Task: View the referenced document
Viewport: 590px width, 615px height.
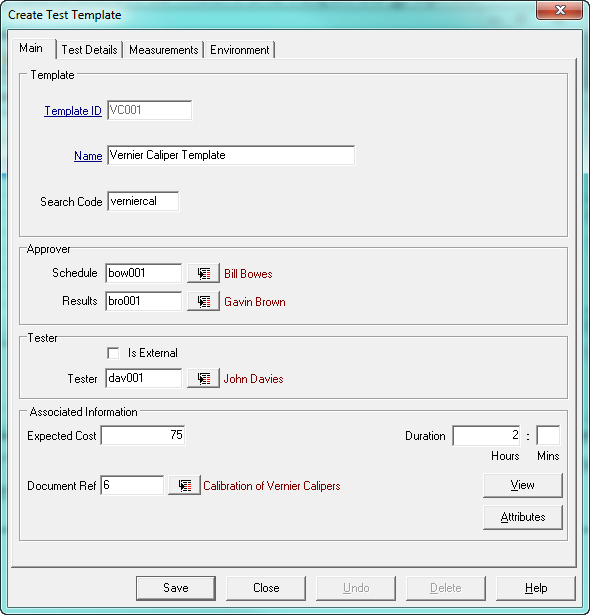Action: [x=523, y=485]
